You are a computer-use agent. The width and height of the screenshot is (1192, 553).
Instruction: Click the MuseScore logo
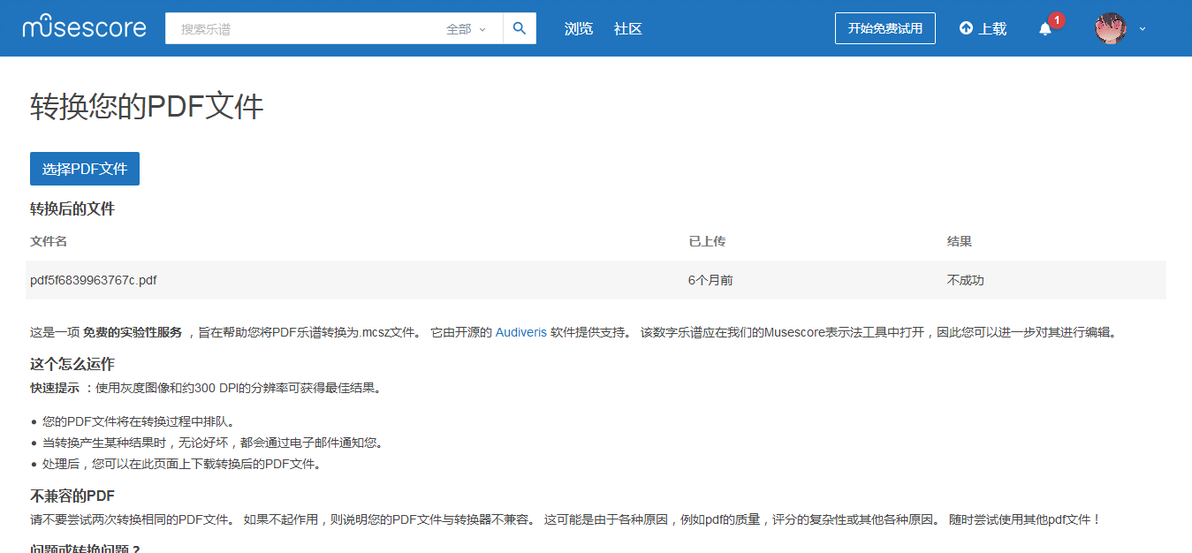84,28
